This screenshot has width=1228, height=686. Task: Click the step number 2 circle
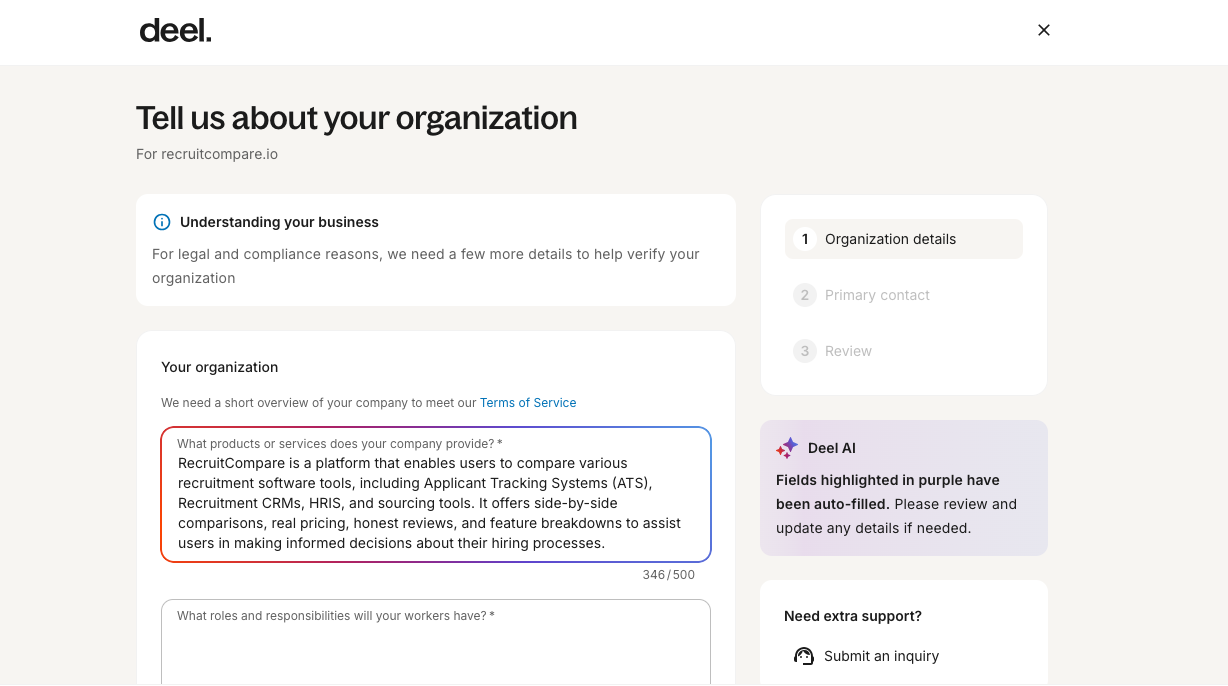[x=805, y=295]
